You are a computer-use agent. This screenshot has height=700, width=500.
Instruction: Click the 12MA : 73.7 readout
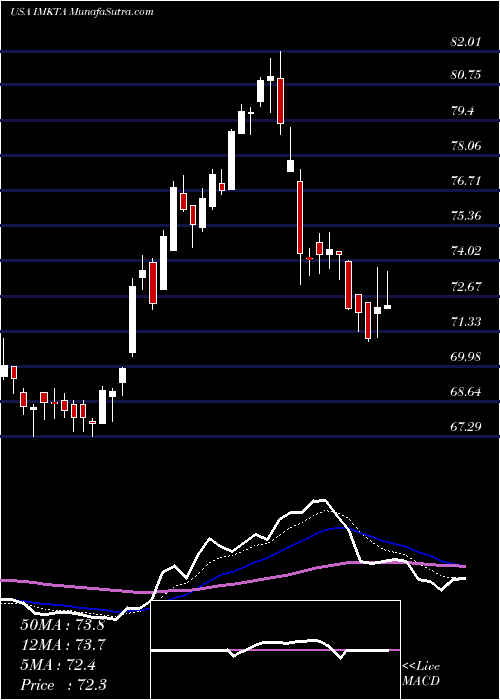(62, 645)
